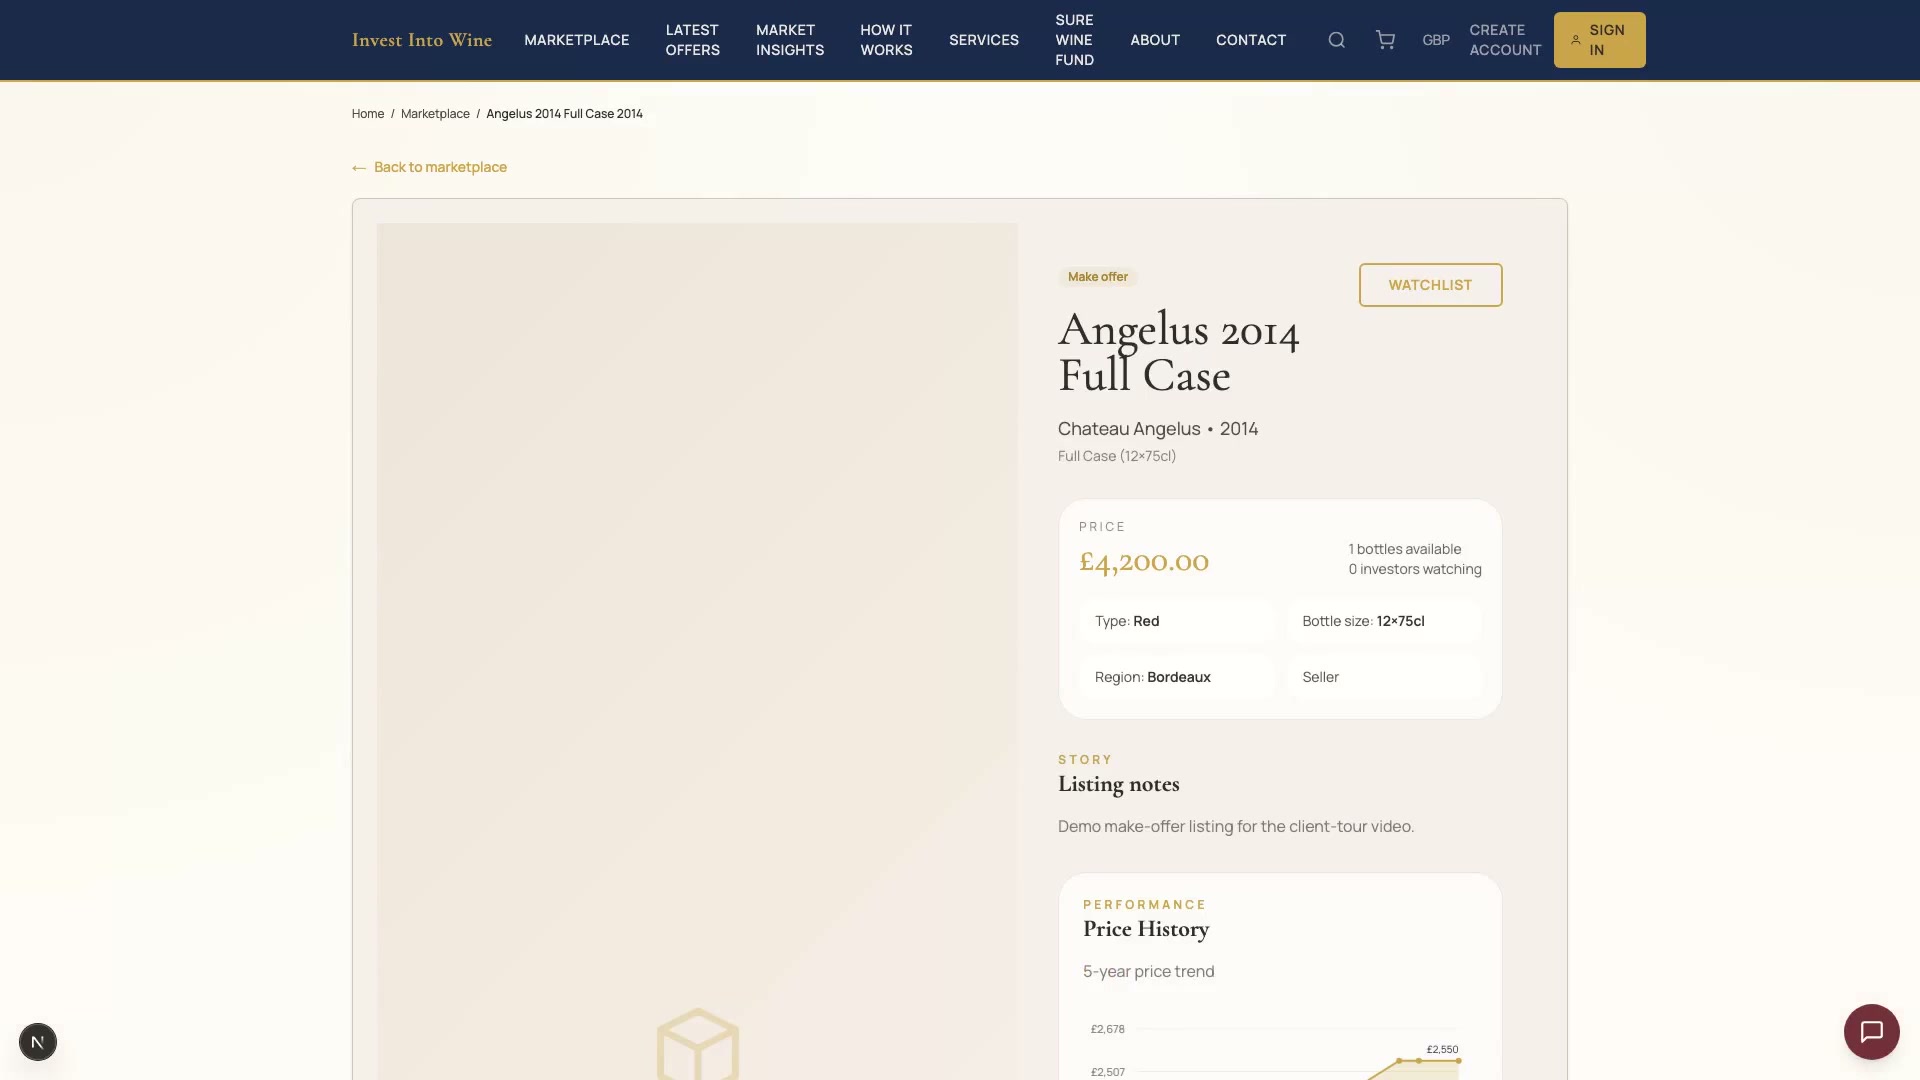The image size is (1920, 1080).
Task: Go to Latest Offers
Action: [x=693, y=40]
